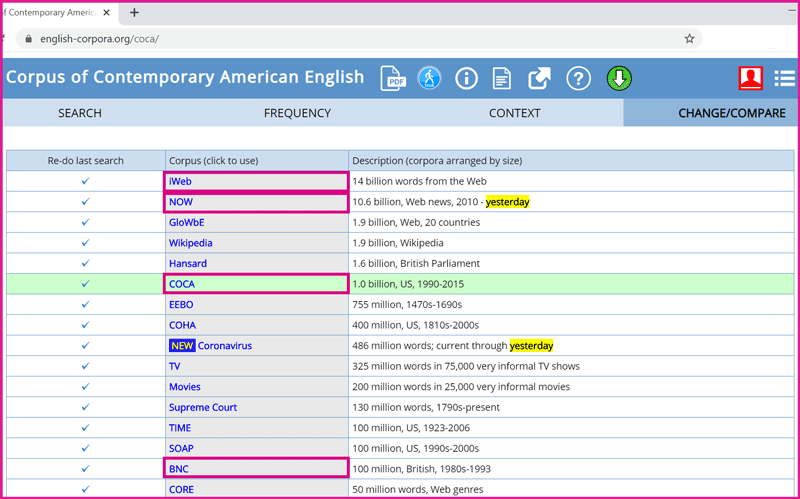Image resolution: width=800 pixels, height=499 pixels.
Task: Click the information circle icon
Action: click(x=466, y=78)
